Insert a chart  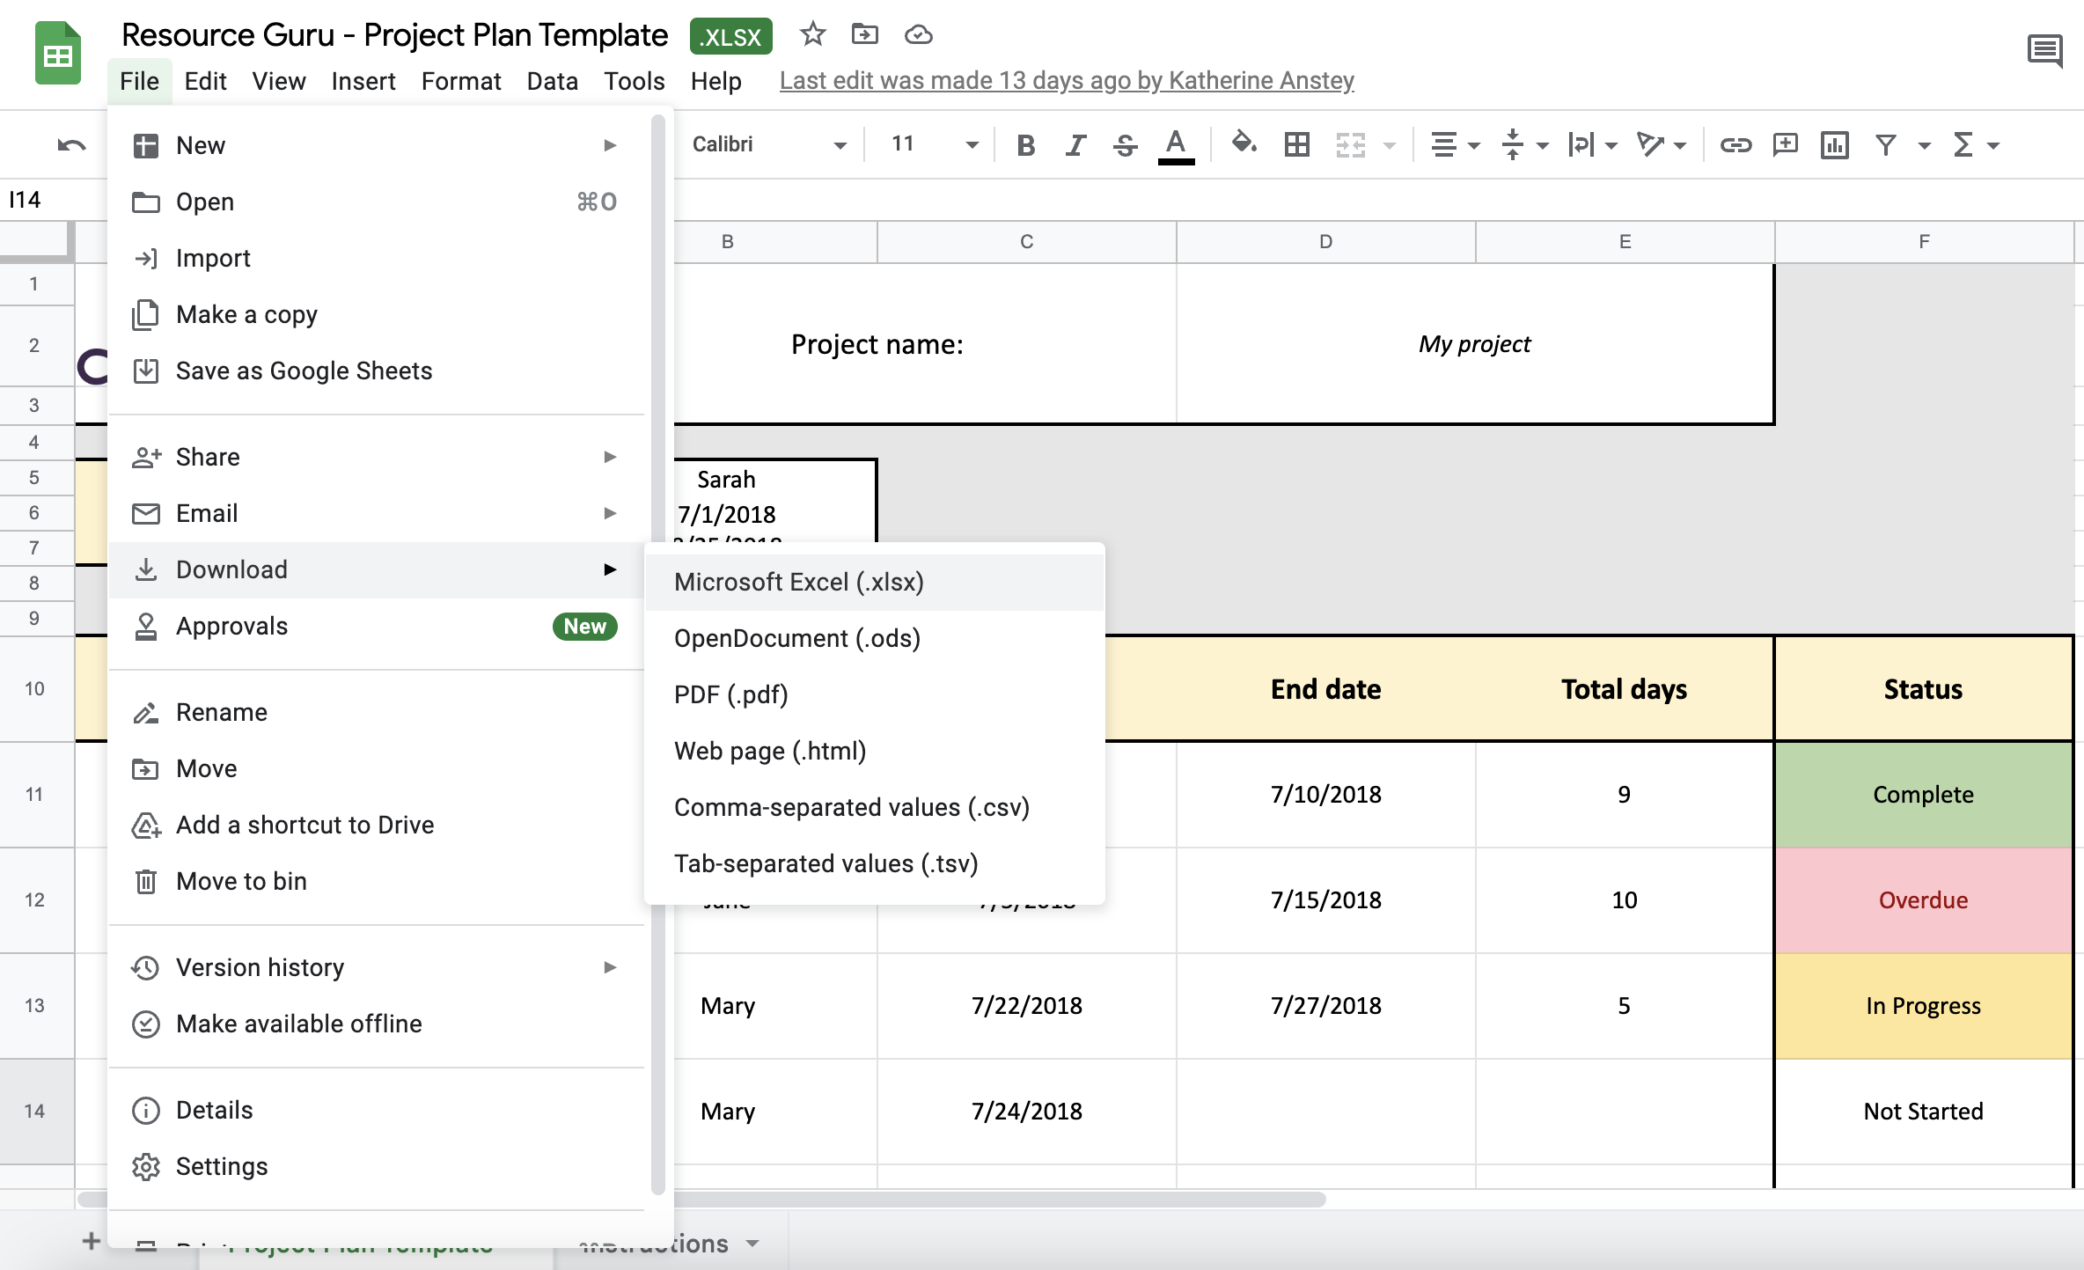[x=1834, y=145]
